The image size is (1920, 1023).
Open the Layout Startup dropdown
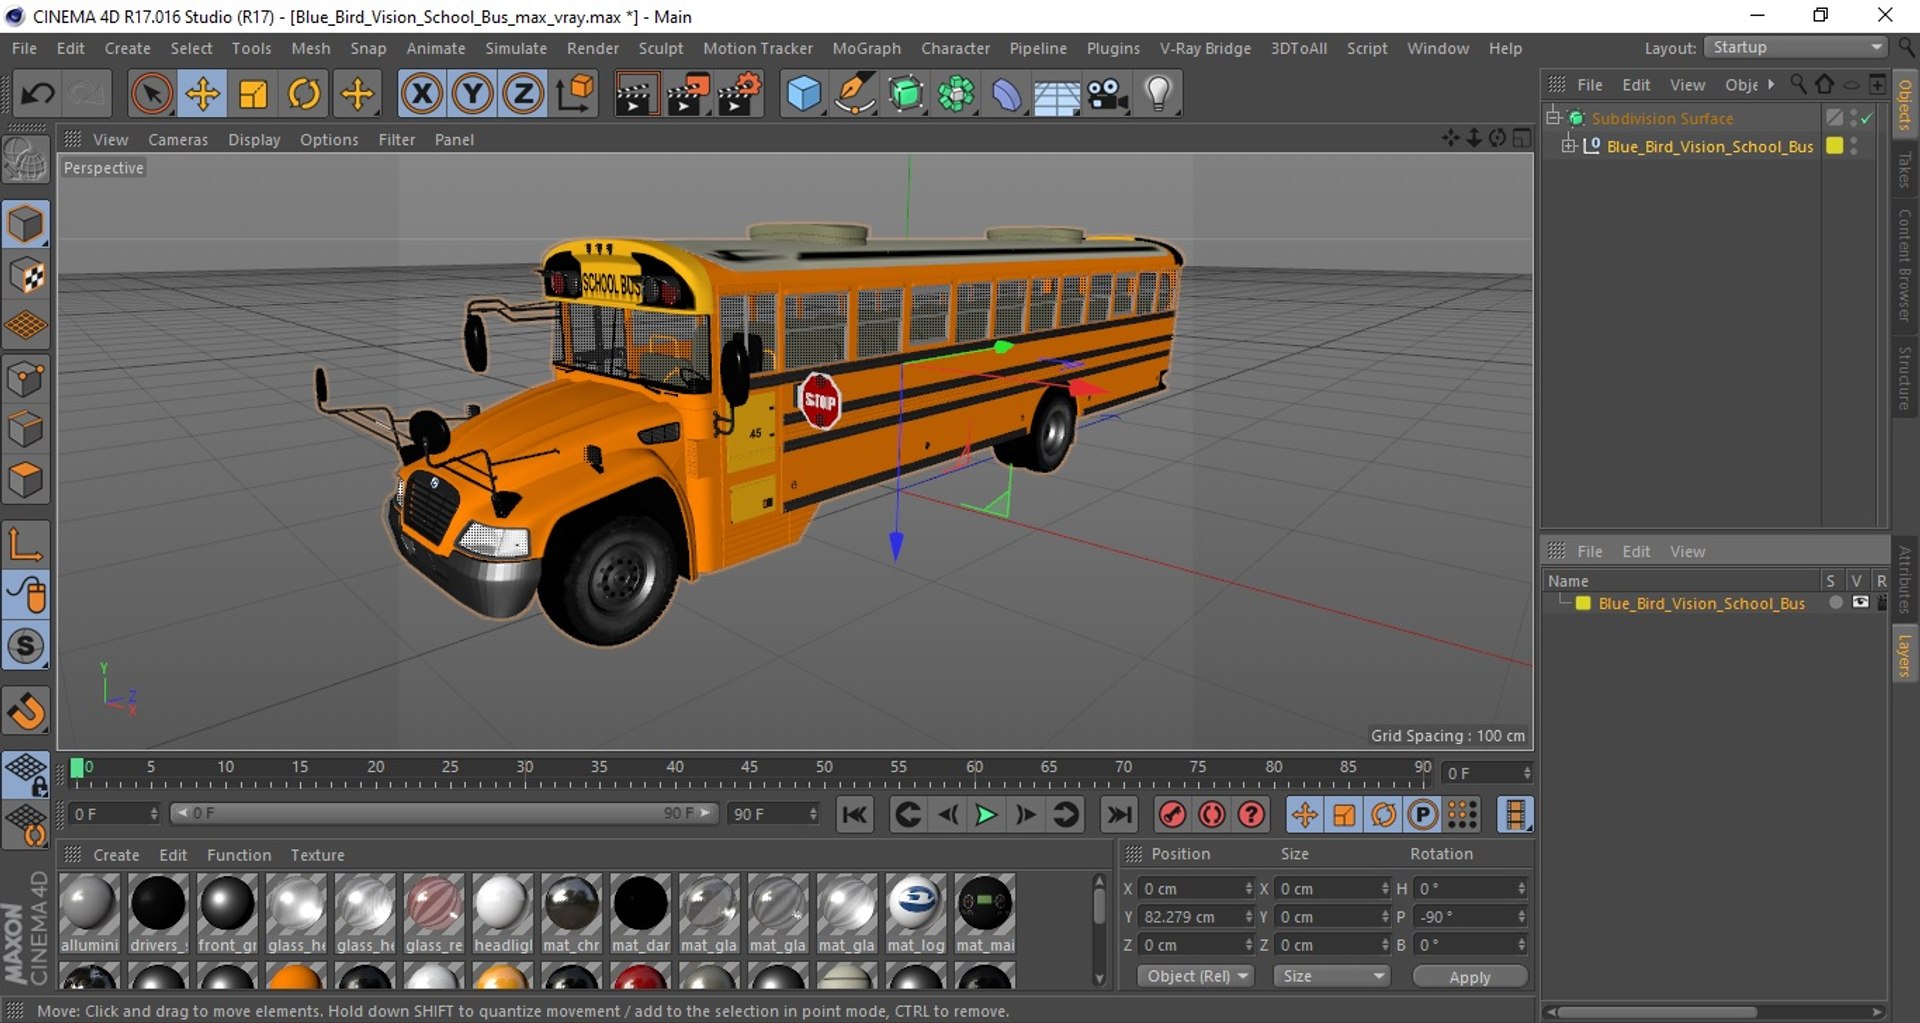click(1795, 47)
